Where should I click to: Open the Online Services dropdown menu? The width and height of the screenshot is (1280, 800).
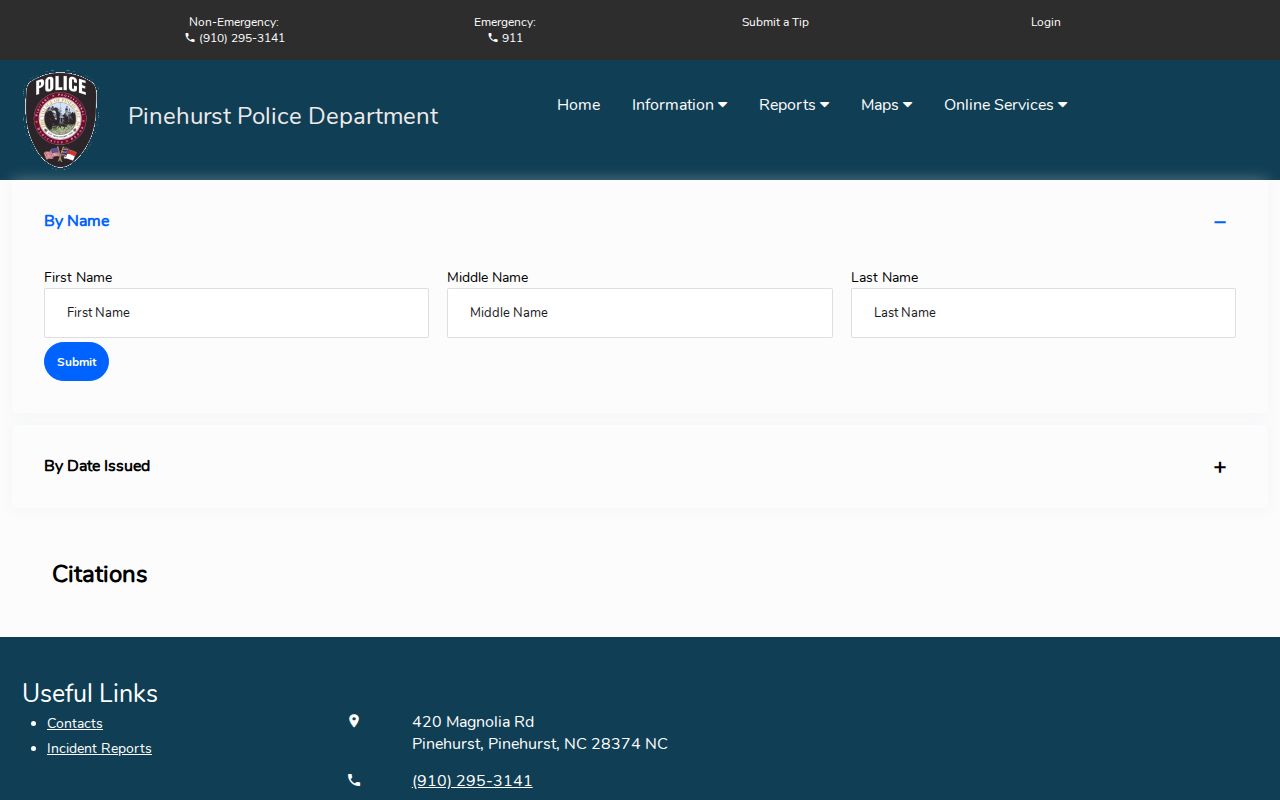click(x=1005, y=105)
